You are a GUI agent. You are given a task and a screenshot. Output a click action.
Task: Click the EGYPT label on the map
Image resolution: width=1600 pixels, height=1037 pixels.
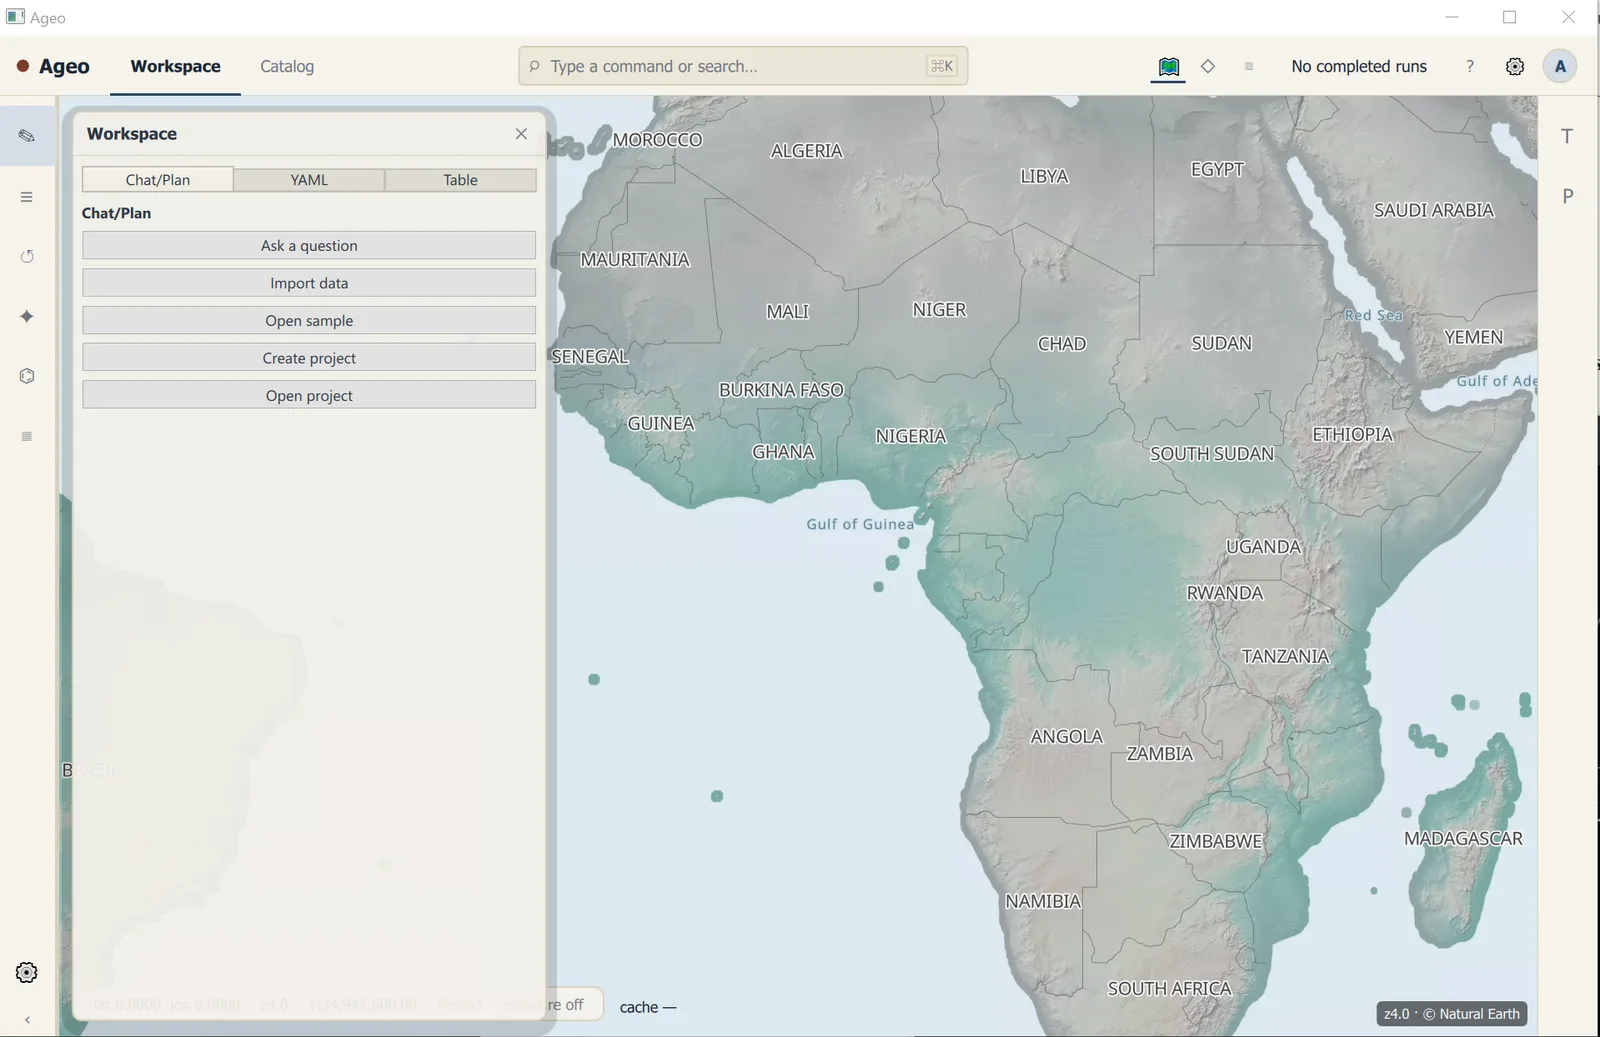pos(1217,169)
